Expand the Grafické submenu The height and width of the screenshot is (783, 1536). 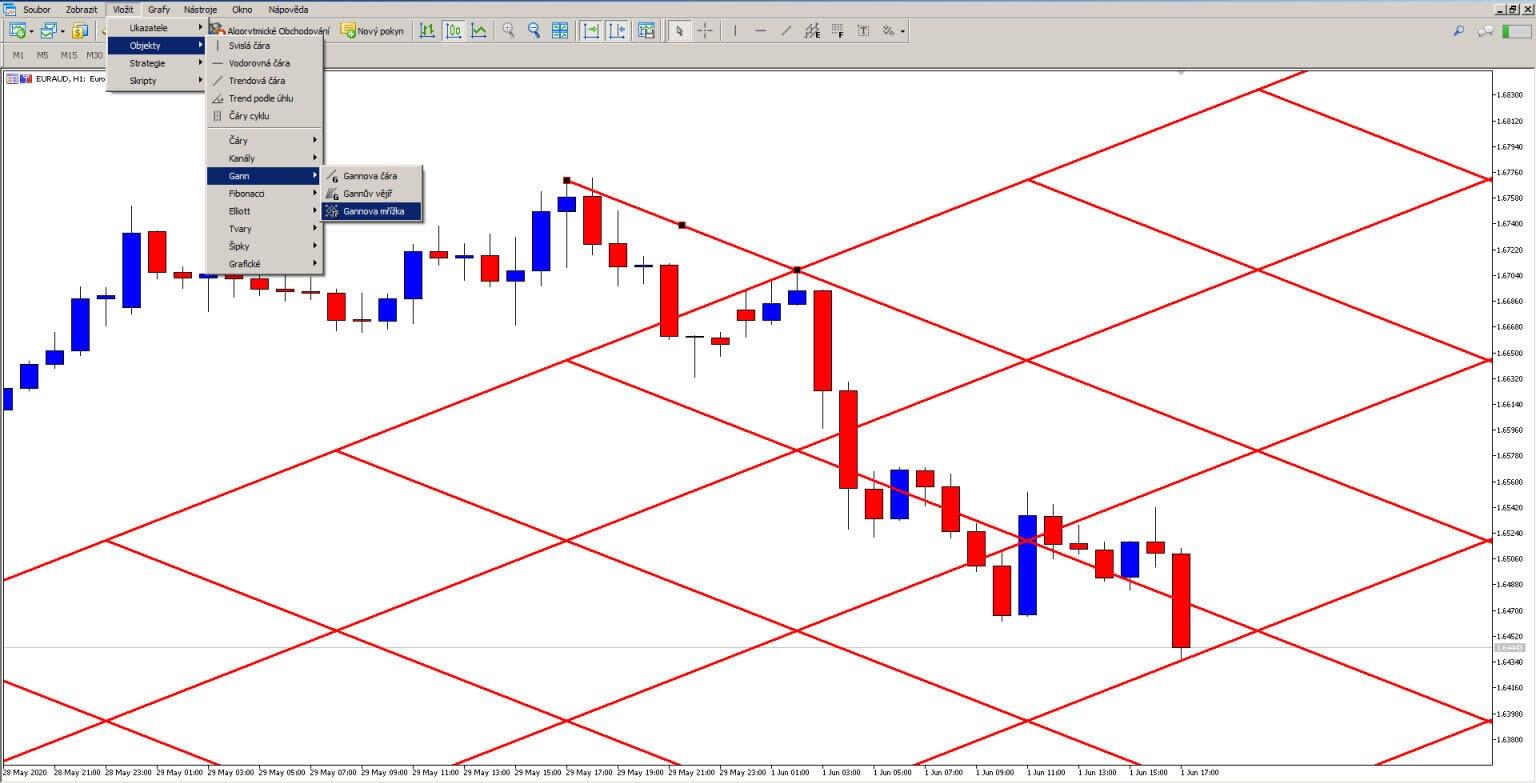tap(264, 264)
